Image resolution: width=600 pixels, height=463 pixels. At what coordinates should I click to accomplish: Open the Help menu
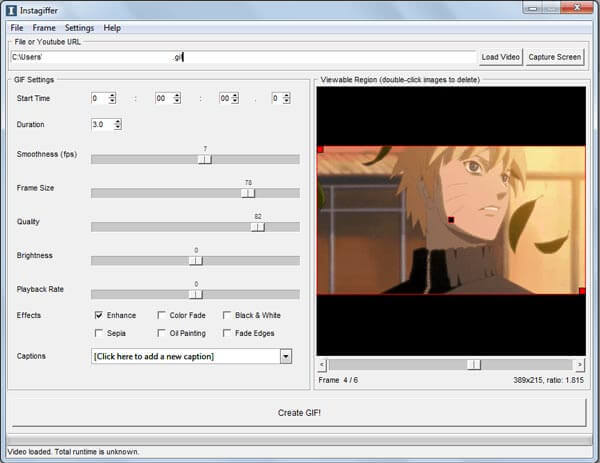point(112,28)
